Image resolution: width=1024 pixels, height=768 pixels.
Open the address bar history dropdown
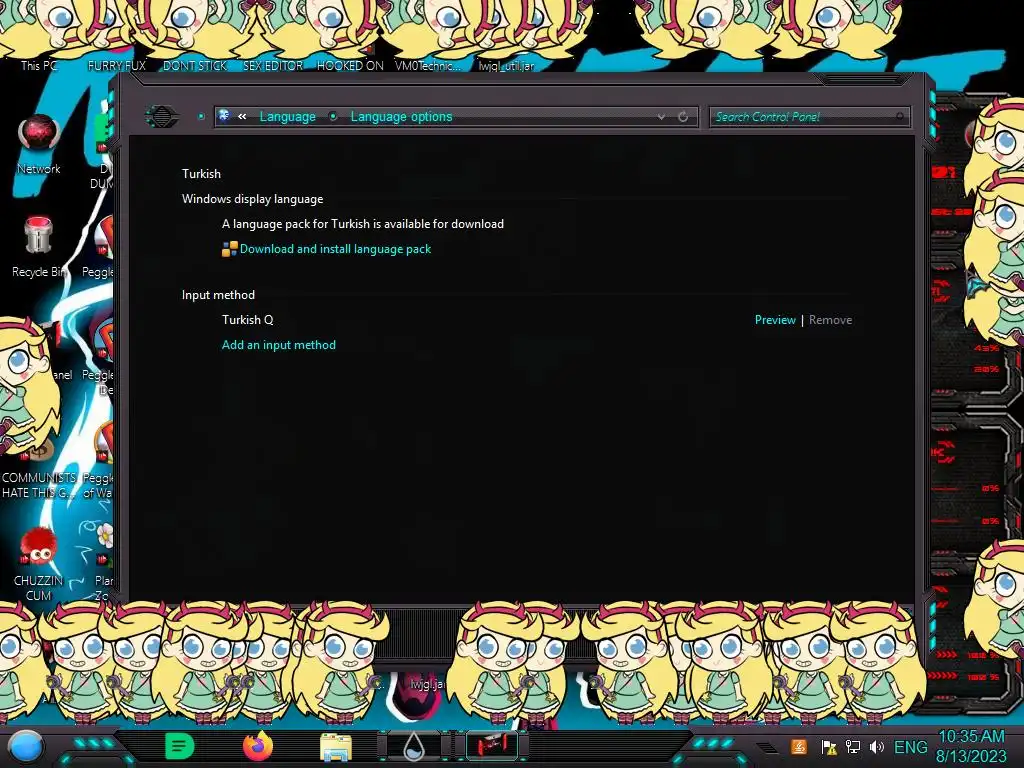click(661, 116)
